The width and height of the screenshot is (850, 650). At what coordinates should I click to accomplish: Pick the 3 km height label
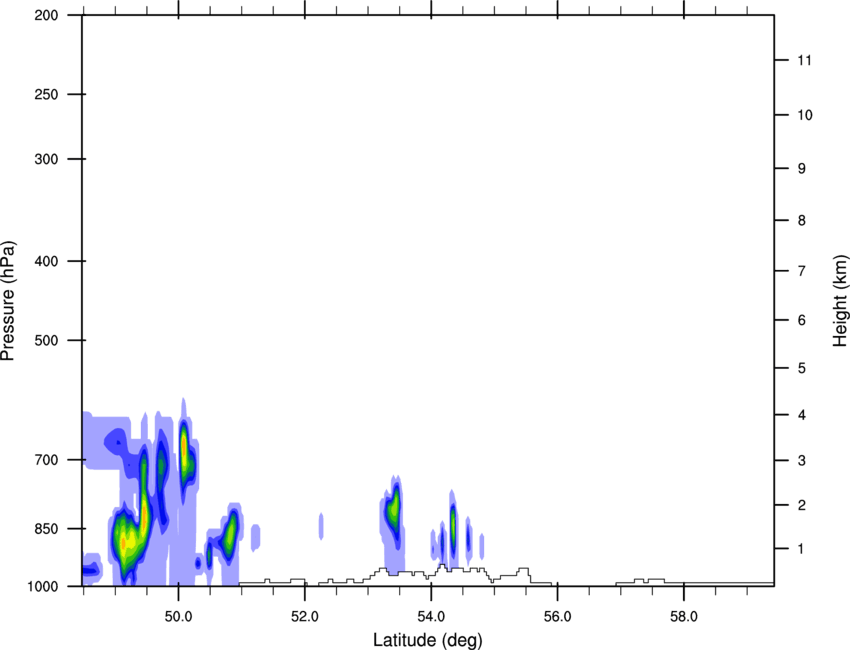(802, 460)
